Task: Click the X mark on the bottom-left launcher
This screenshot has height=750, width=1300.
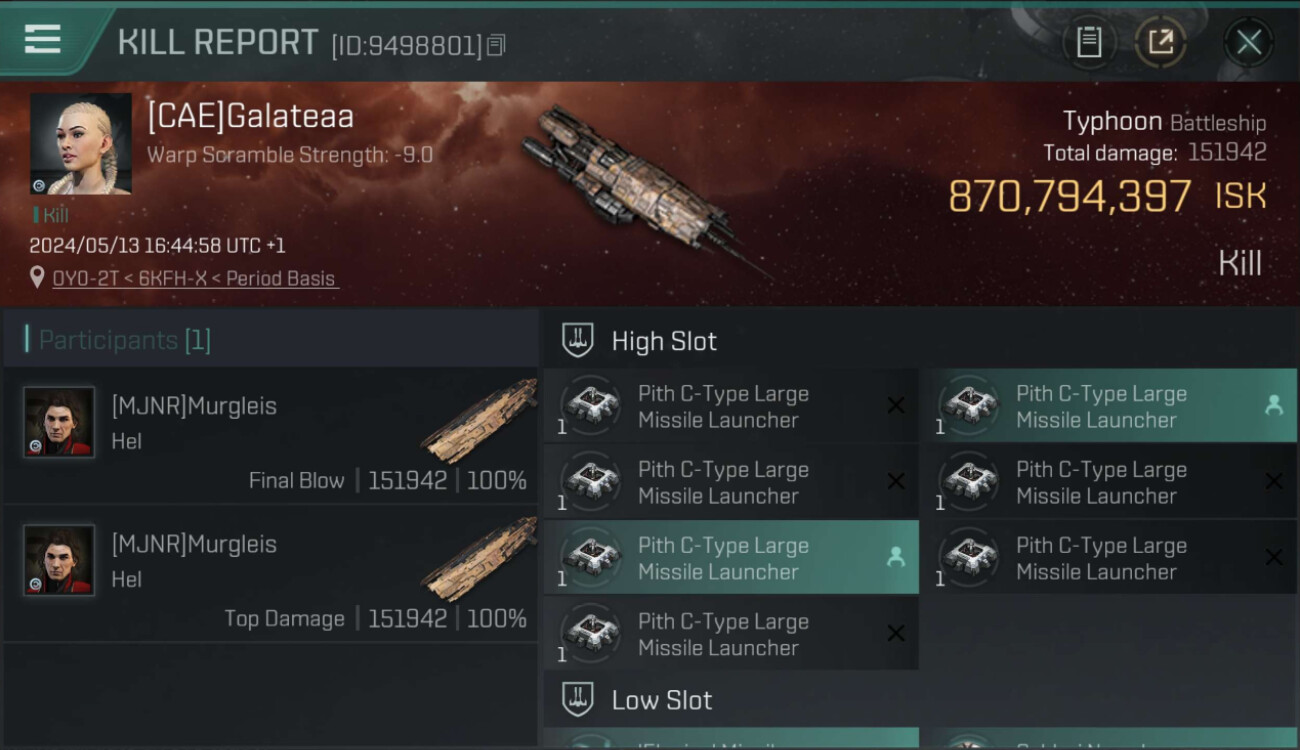Action: pos(895,633)
